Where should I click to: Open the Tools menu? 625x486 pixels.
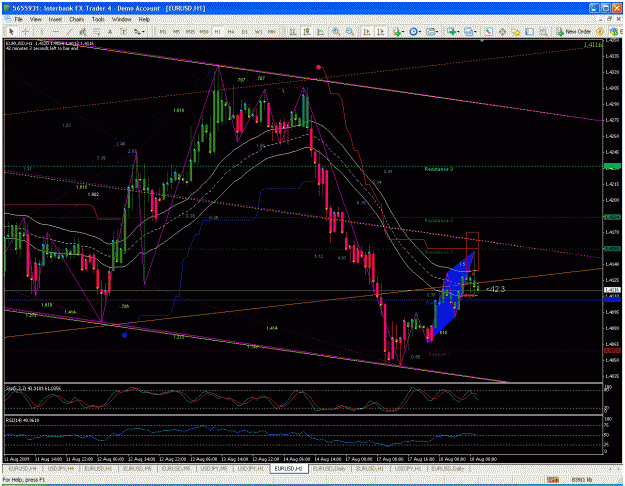[98, 19]
